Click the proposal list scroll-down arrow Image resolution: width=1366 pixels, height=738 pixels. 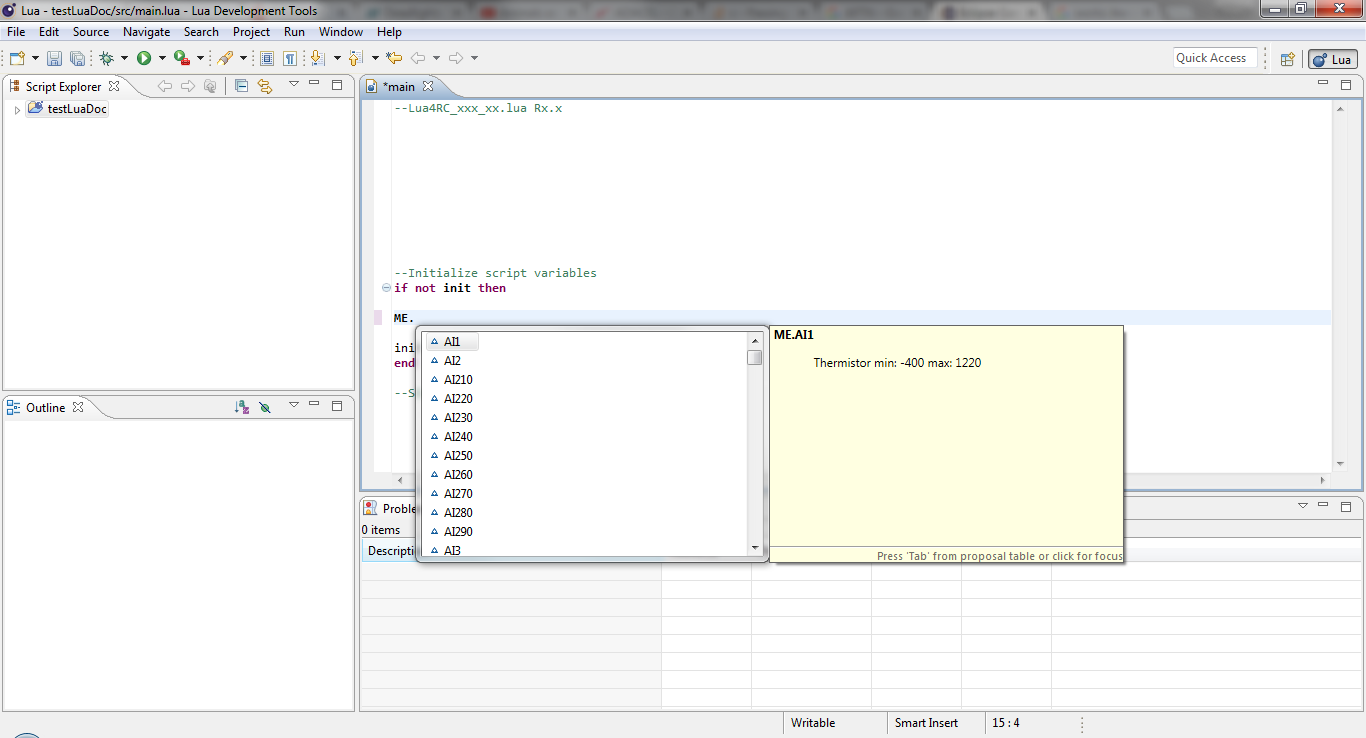(x=755, y=547)
